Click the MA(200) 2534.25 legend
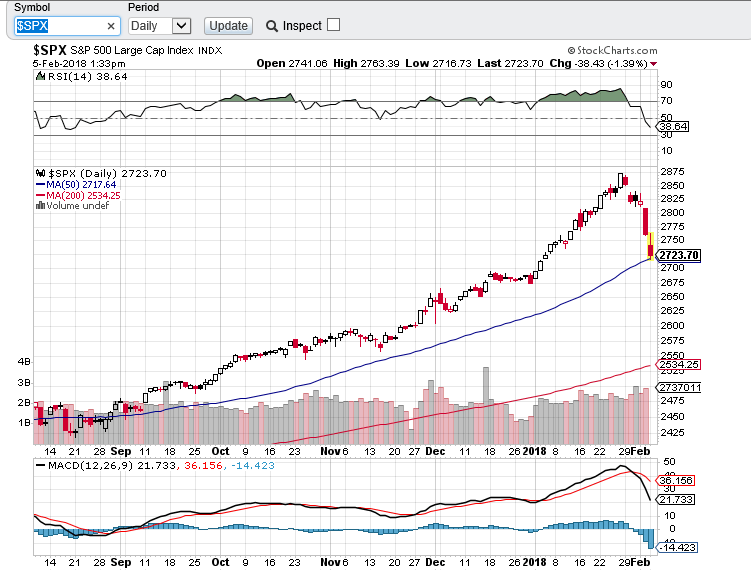This screenshot has width=751, height=576. 79,195
